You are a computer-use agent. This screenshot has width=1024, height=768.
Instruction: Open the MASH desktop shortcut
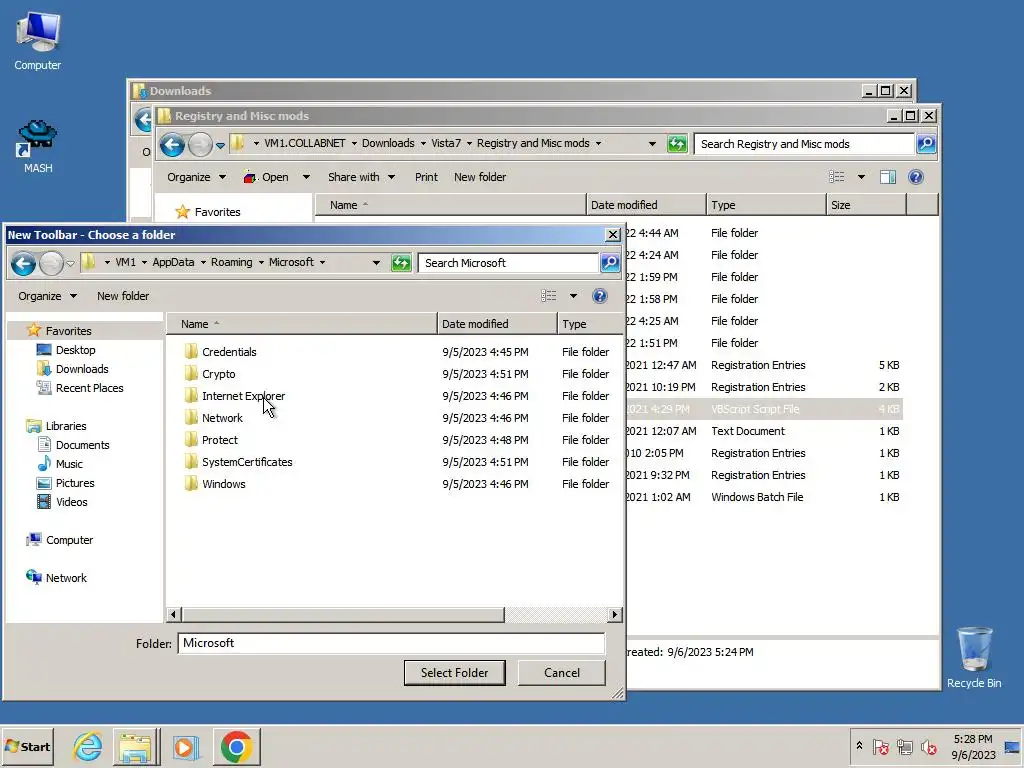tap(37, 146)
